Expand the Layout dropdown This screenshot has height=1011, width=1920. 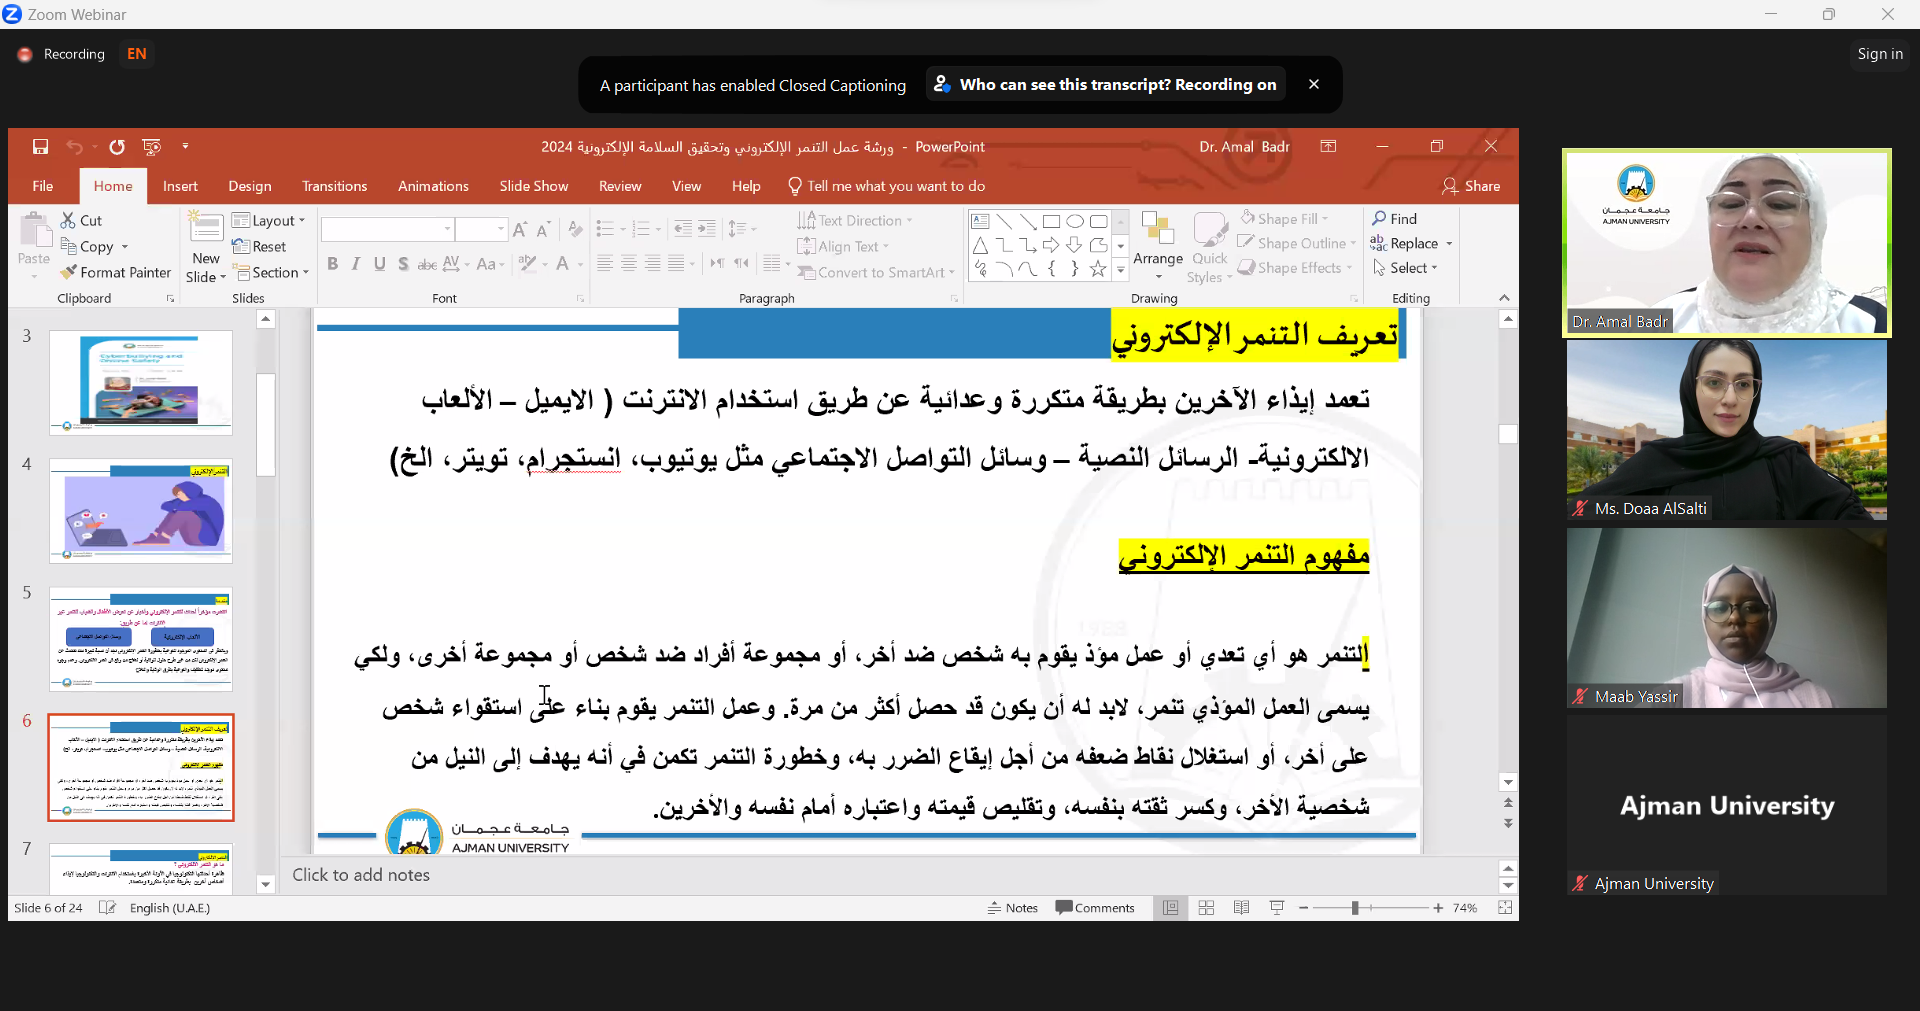pos(269,220)
